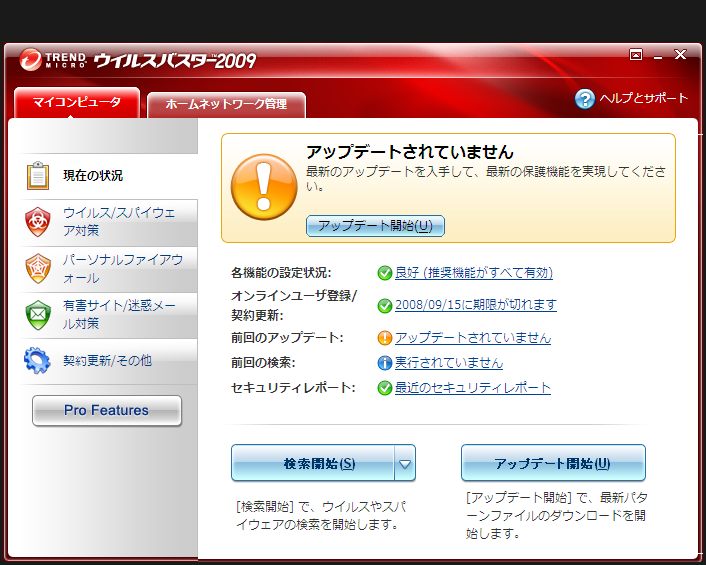Screen dimensions: 706x565
Task: Click the large orange warning exclamation icon
Action: (264, 187)
